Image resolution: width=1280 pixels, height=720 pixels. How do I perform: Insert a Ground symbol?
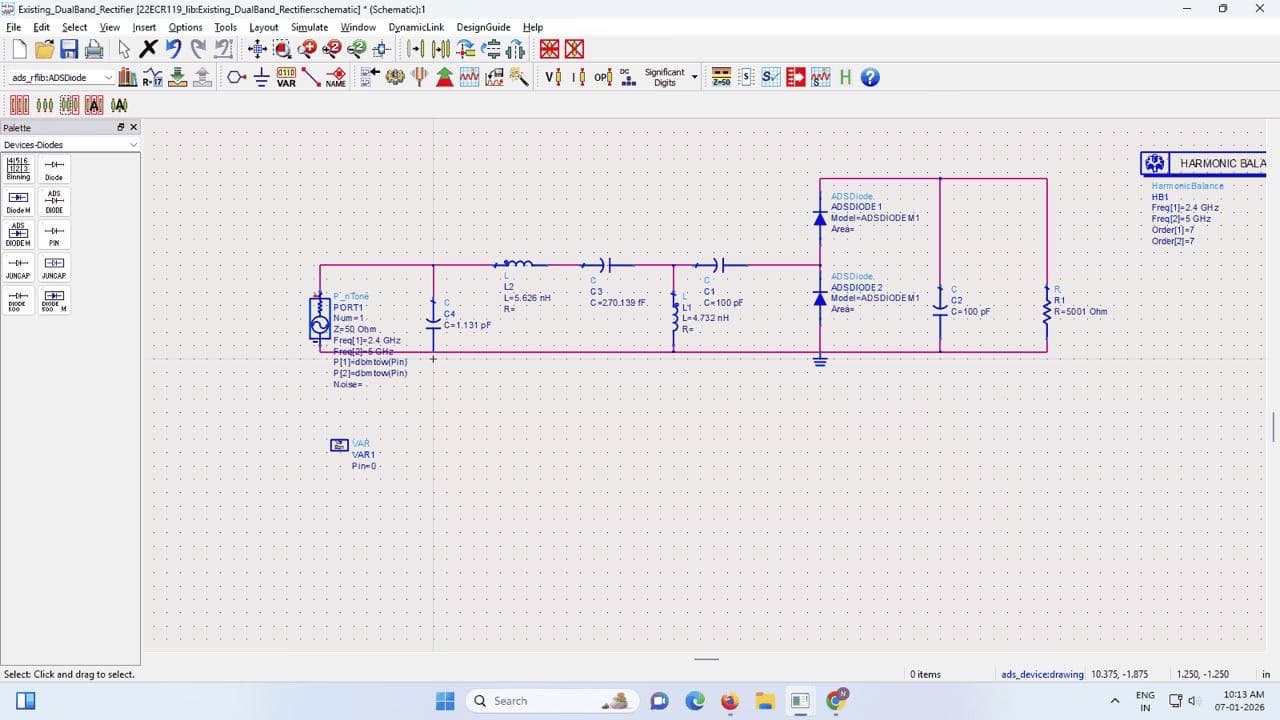261,77
